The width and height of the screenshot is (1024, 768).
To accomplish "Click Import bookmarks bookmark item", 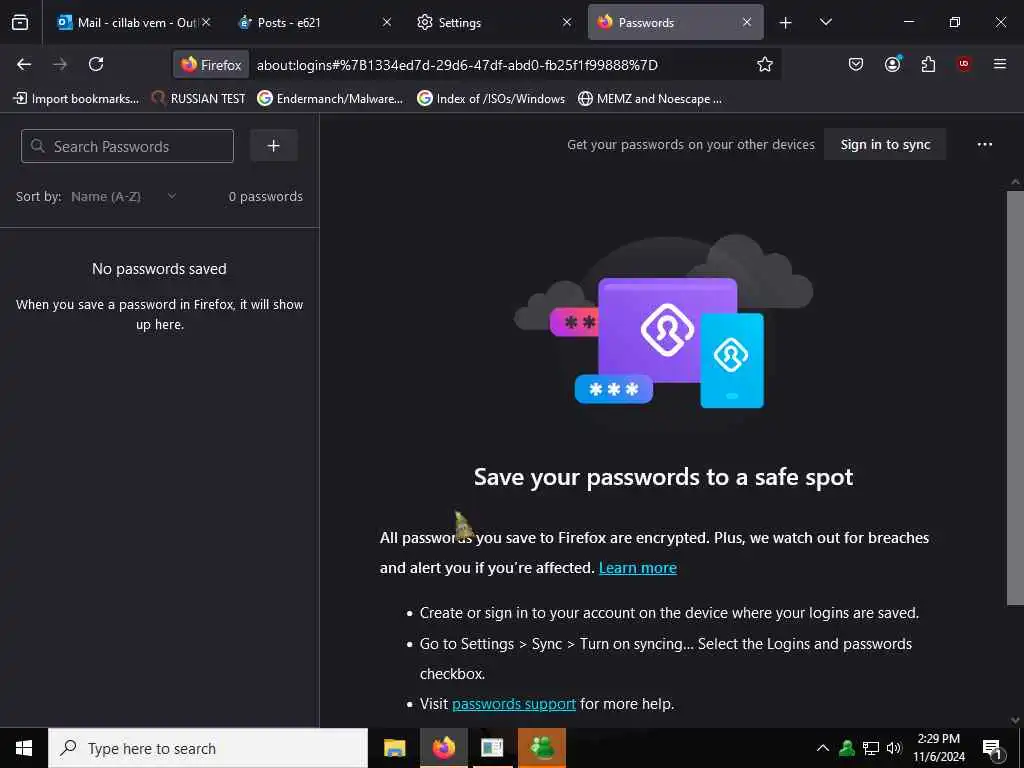I will (x=76, y=99).
